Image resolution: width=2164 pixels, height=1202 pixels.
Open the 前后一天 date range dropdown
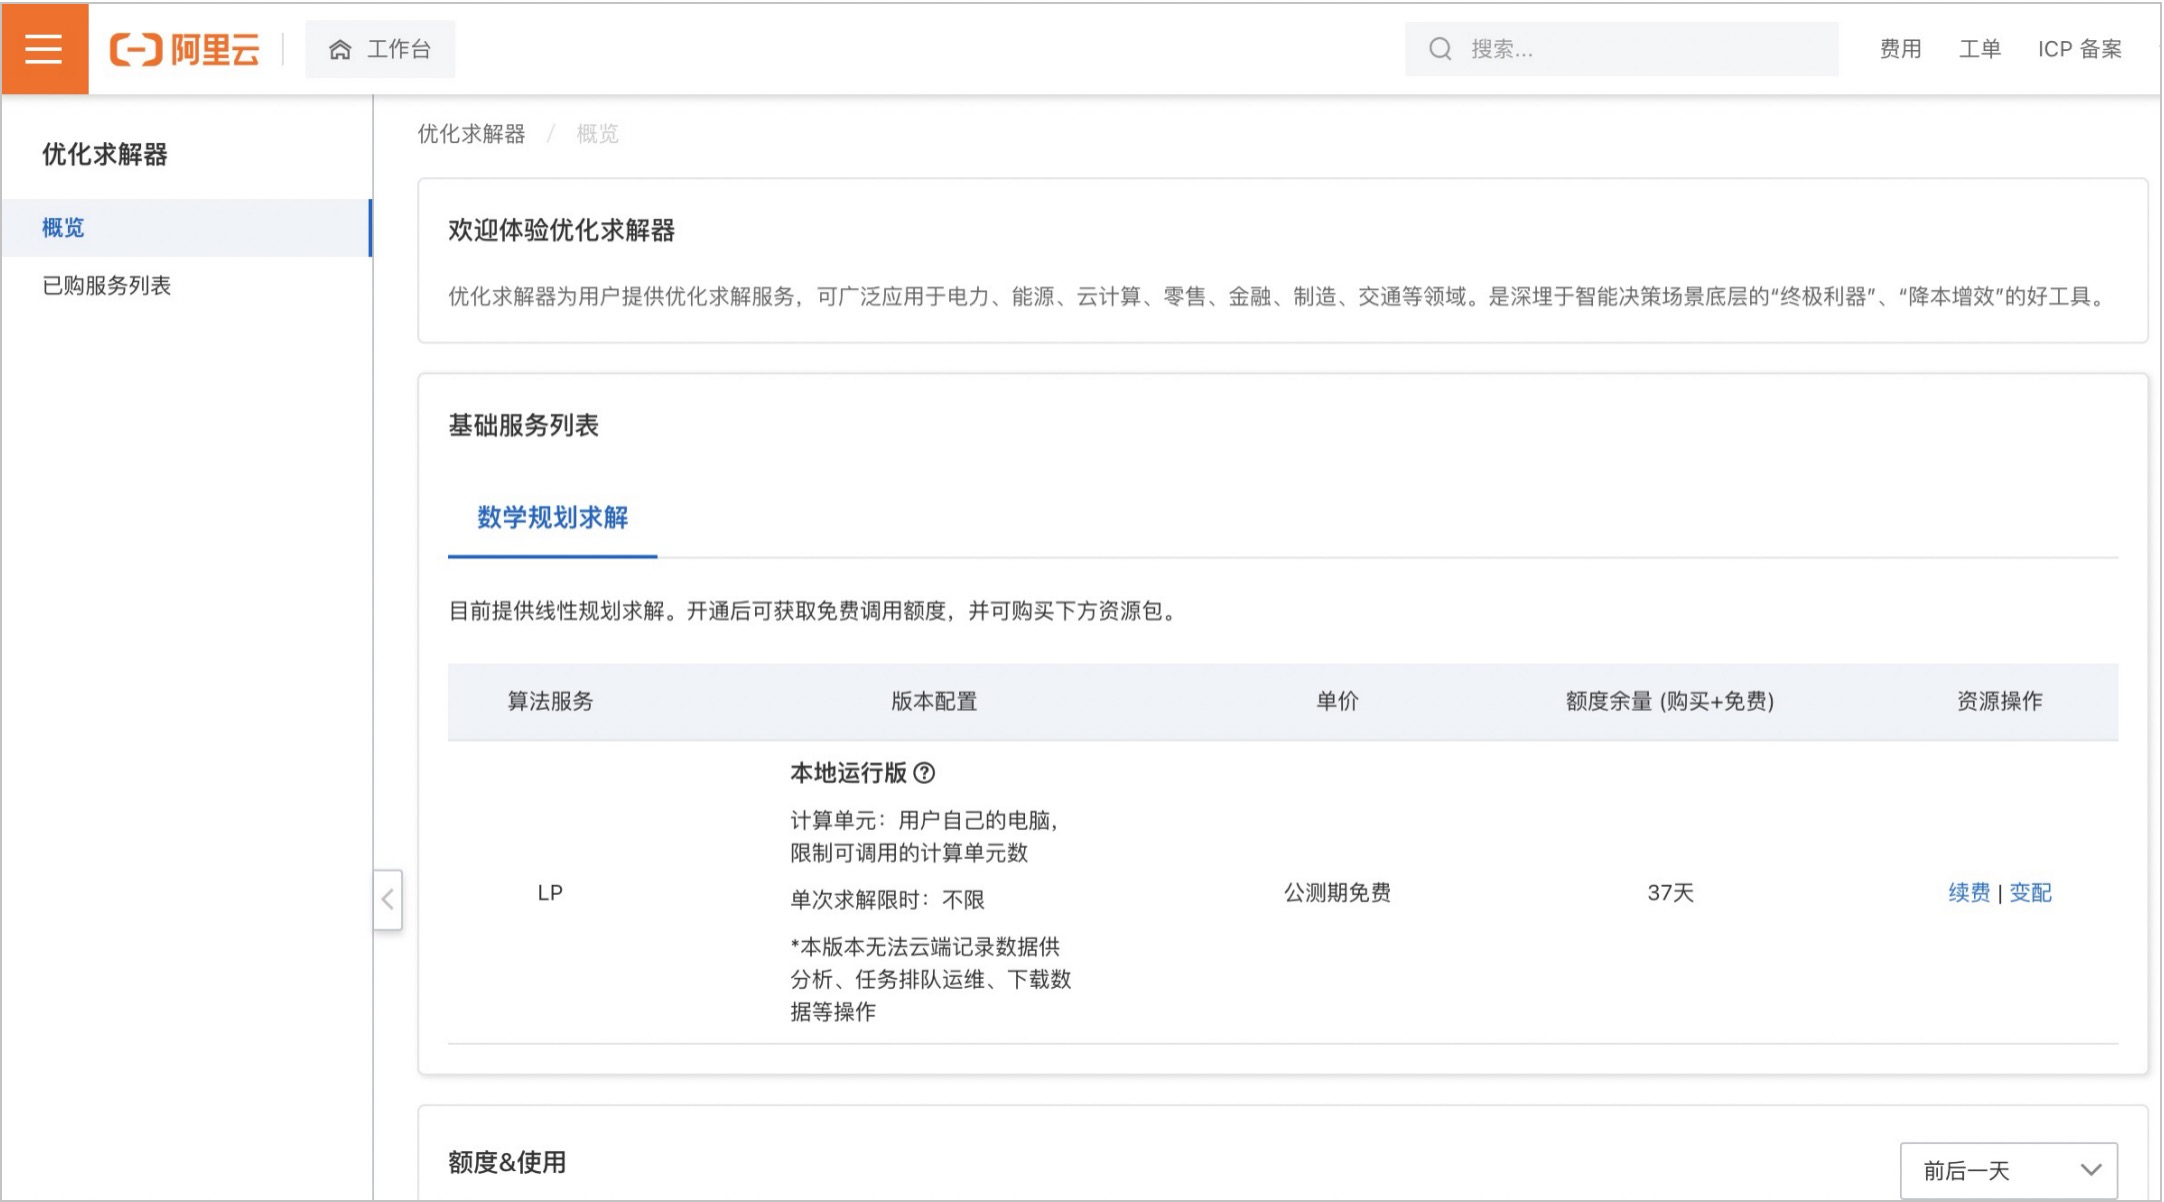2008,1170
